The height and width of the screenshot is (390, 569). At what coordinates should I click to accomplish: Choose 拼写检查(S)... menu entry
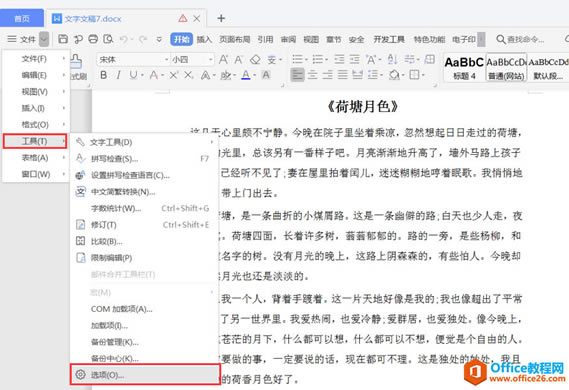144,159
